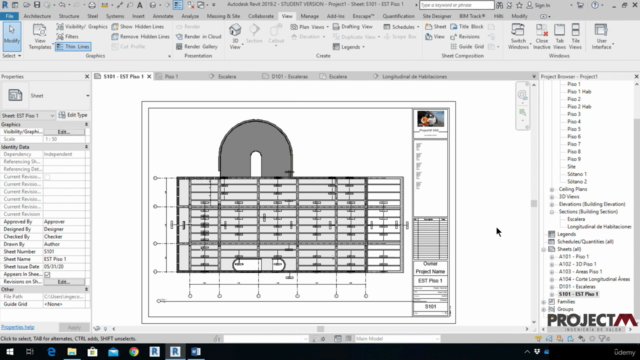Switch to D101 - Escaleras view tab
The width and height of the screenshot is (640, 360).
click(x=289, y=76)
